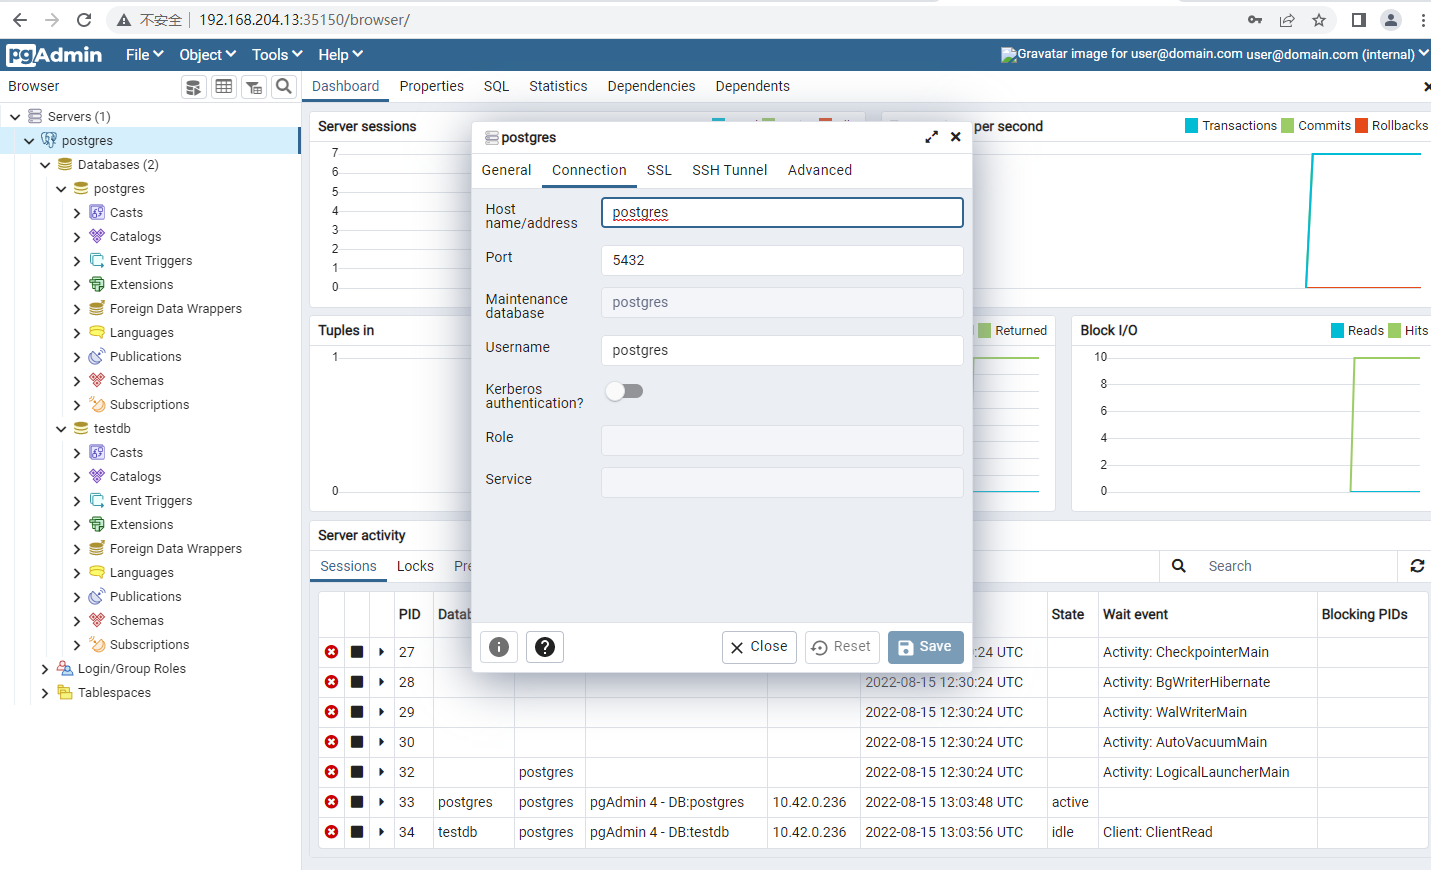Open General tab in postgres dialog
This screenshot has width=1431, height=870.
[x=506, y=170]
